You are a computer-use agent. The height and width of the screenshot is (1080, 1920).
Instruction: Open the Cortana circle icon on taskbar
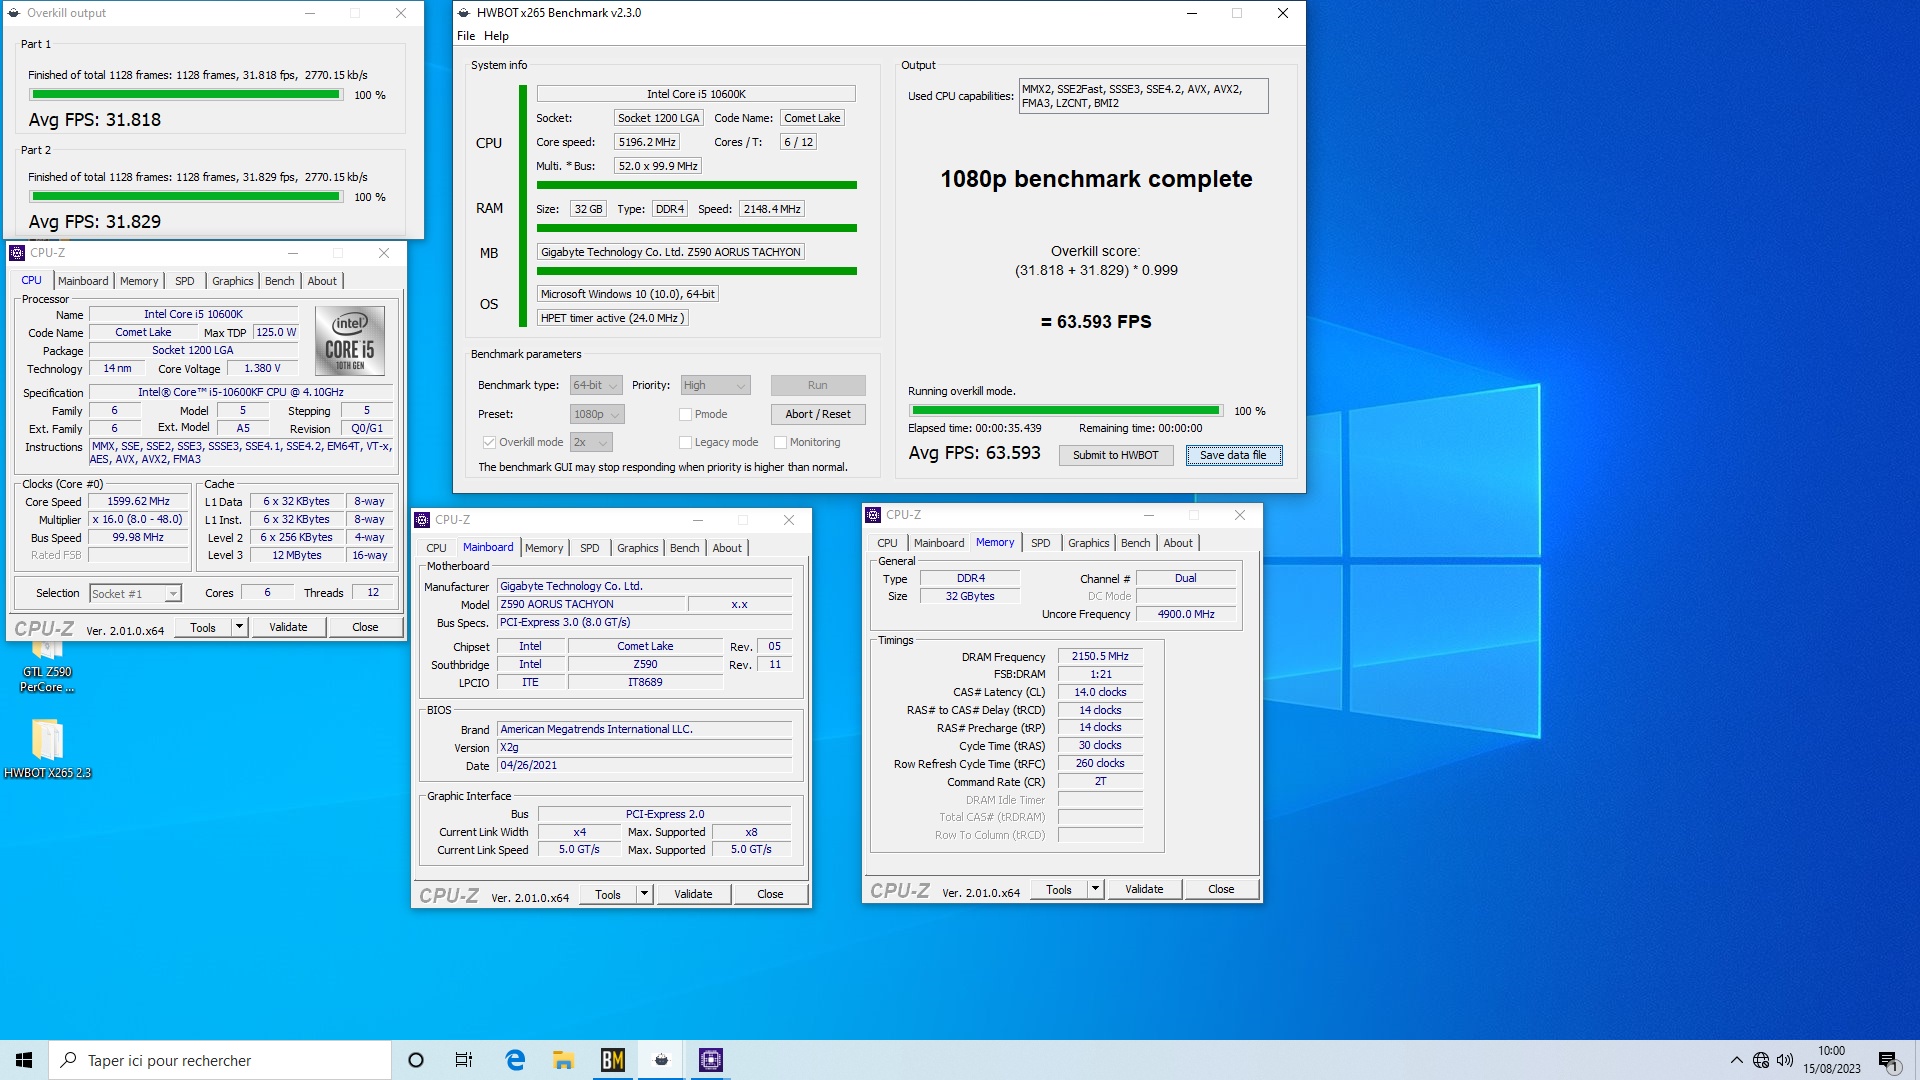coord(416,1060)
